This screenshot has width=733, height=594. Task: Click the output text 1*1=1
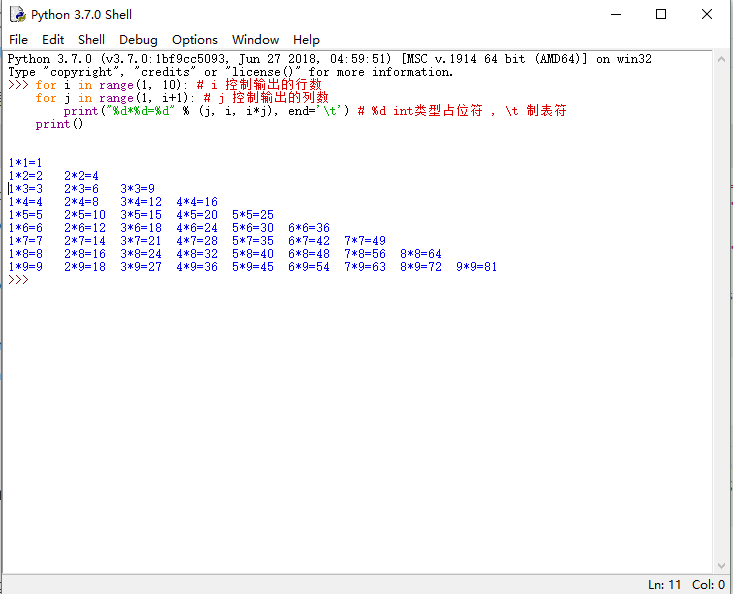[25, 163]
